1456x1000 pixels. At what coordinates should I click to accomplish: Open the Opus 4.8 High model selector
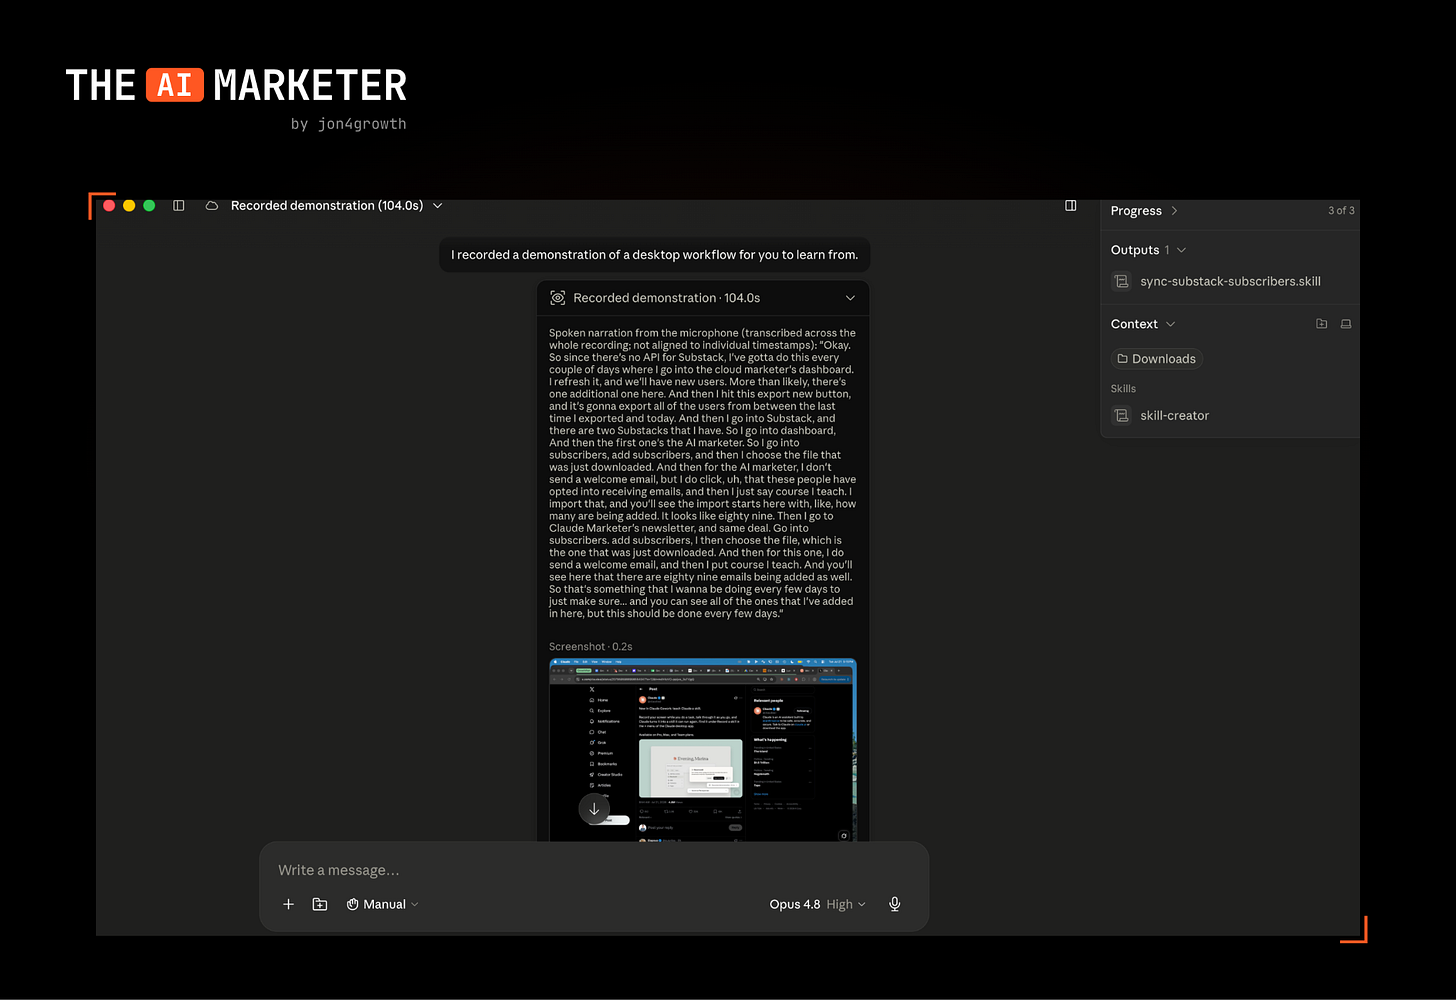click(817, 904)
